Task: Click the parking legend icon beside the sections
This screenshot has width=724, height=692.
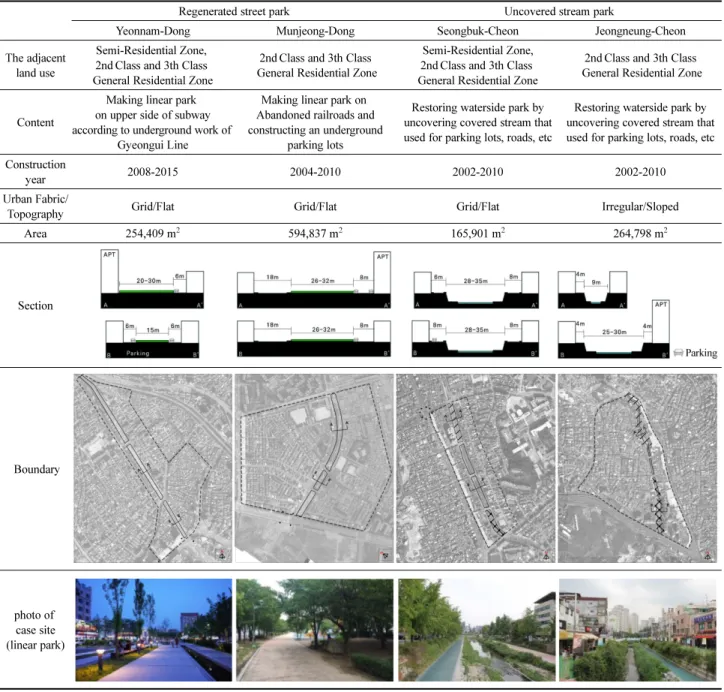Action: point(678,353)
